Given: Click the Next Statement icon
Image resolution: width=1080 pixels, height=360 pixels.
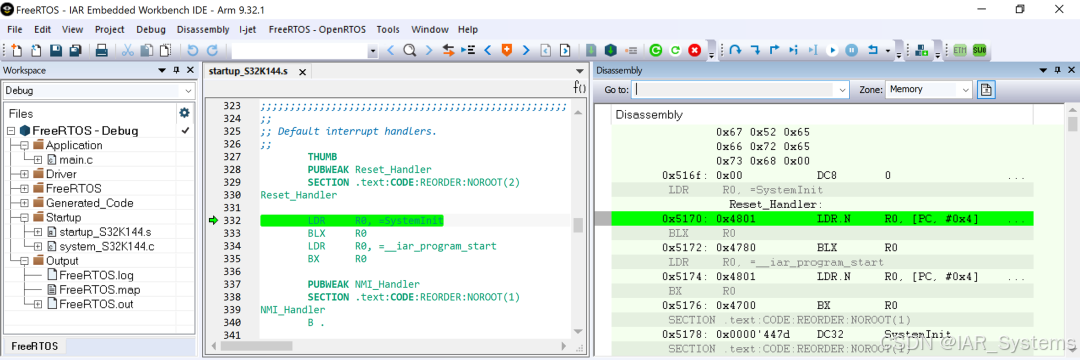Looking at the screenshot, I should click(x=793, y=50).
